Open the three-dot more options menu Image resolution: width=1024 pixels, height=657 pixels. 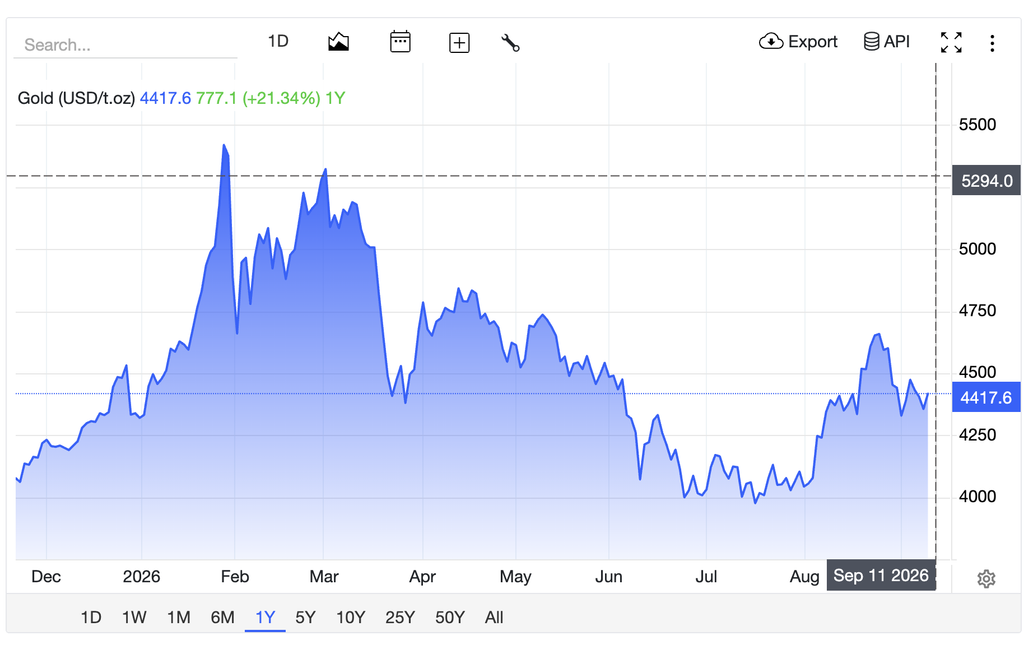click(992, 43)
